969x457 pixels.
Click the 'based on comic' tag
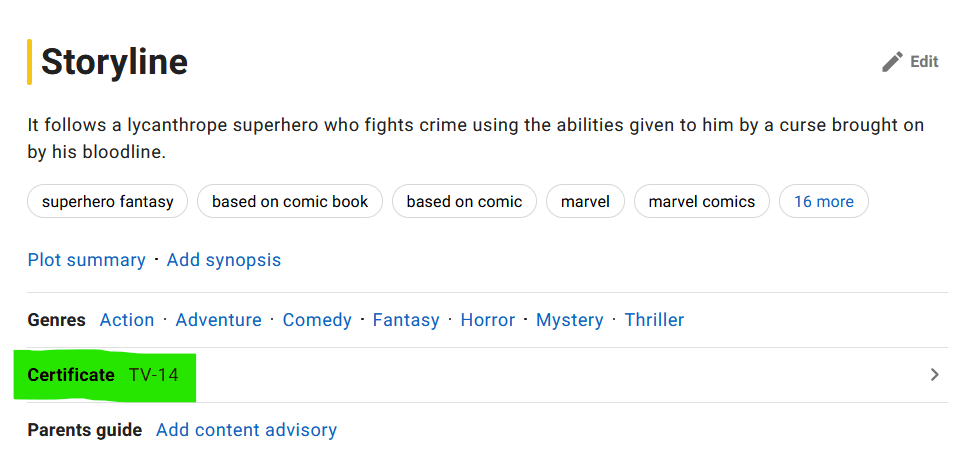[464, 202]
